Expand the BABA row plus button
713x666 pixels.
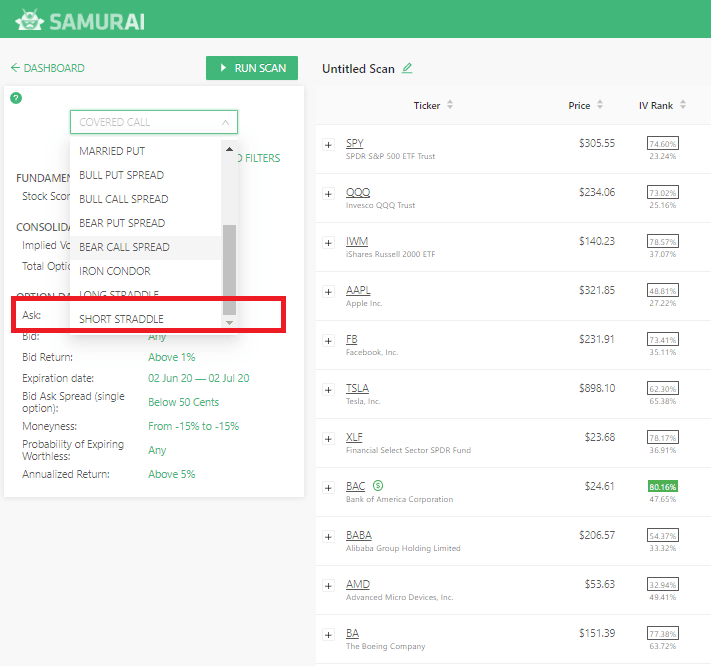[328, 537]
